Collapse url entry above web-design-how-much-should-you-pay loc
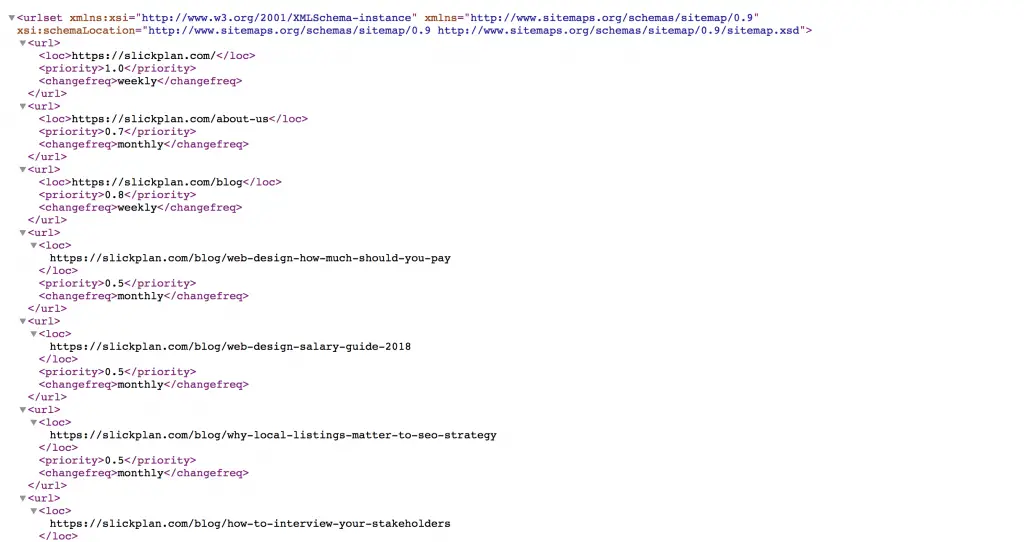Viewport: 1024px width, 542px height. [22, 232]
